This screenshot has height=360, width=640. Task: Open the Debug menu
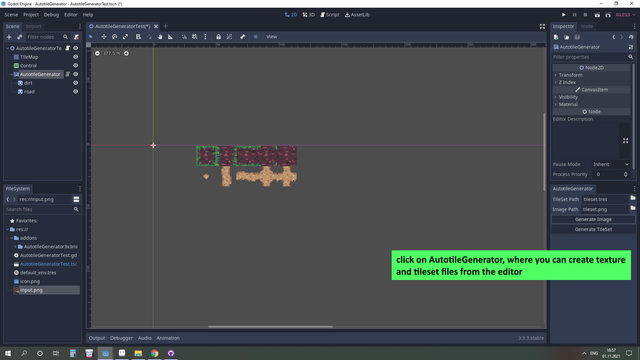coord(51,15)
